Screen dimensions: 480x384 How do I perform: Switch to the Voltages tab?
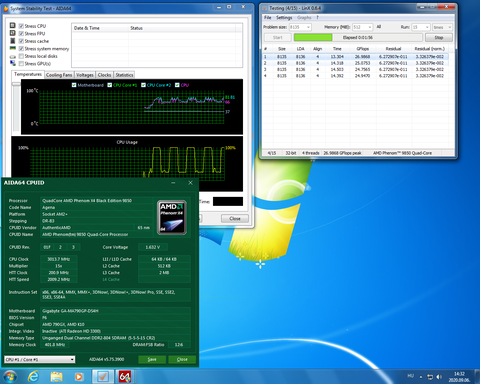click(85, 75)
